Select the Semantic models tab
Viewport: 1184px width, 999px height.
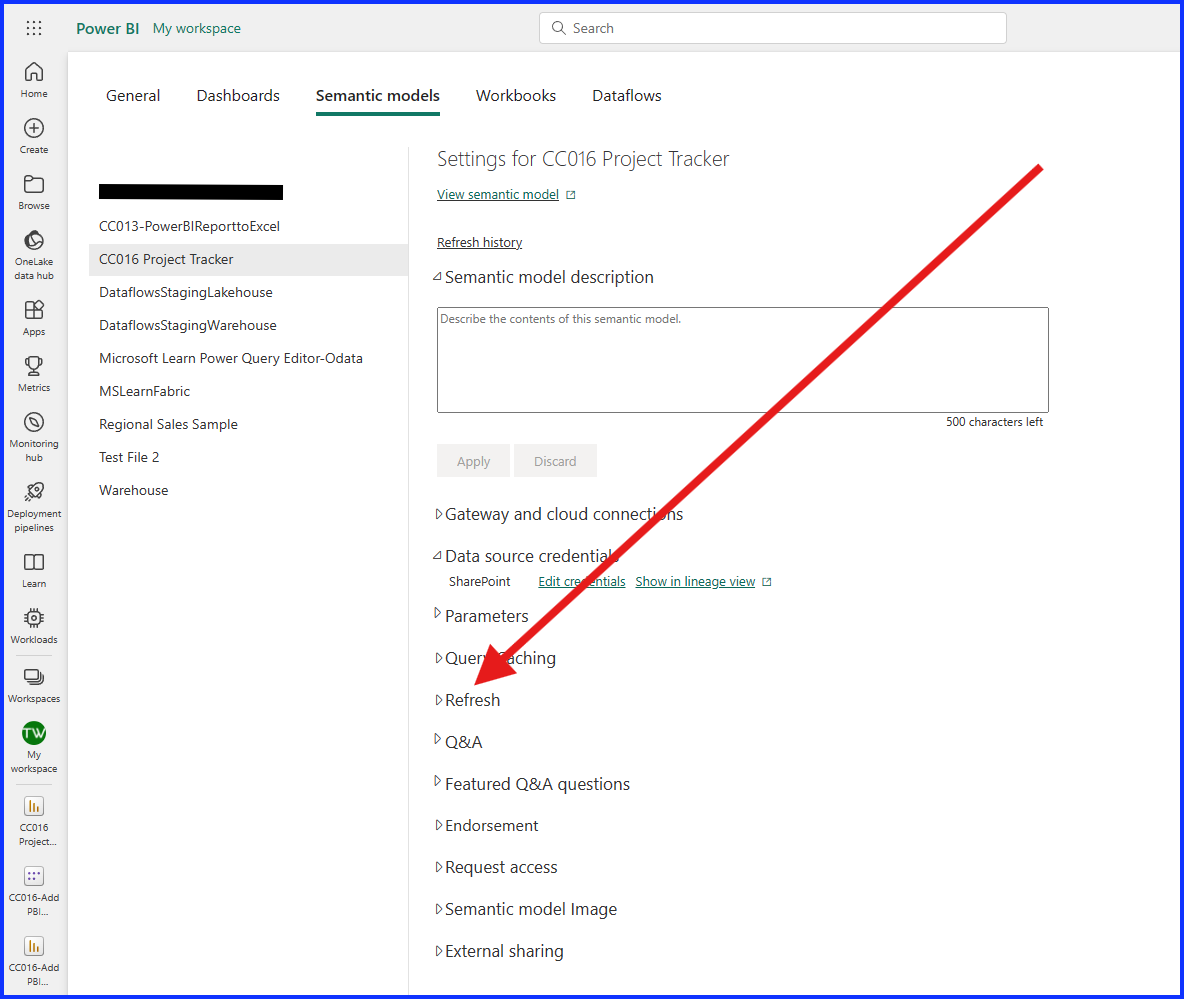(x=378, y=96)
